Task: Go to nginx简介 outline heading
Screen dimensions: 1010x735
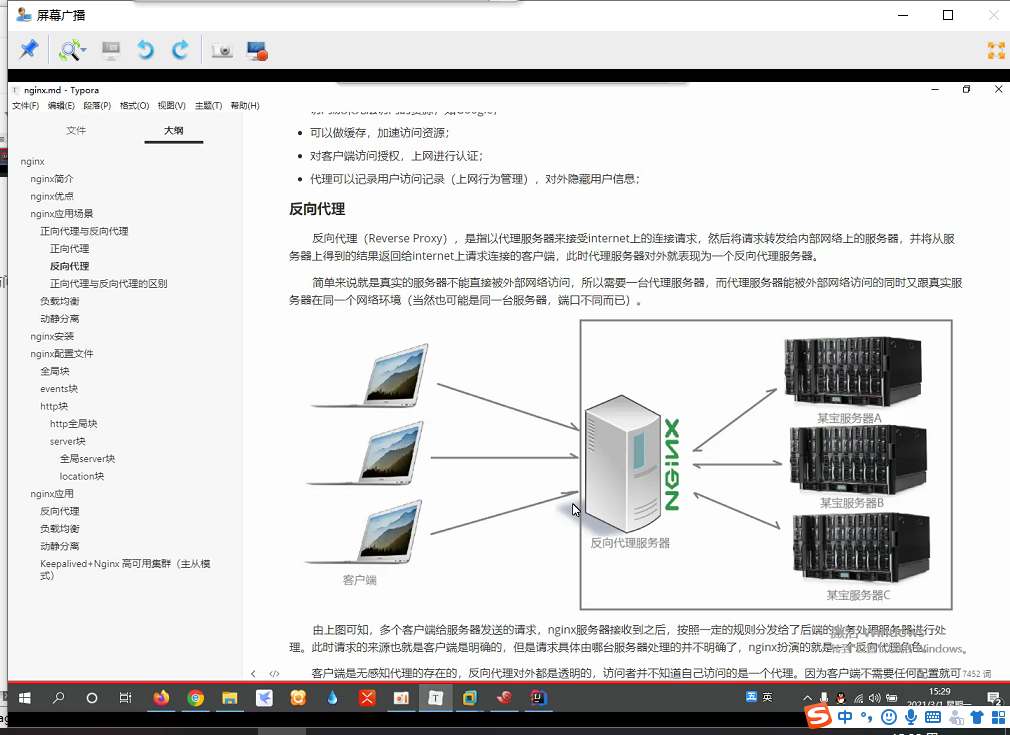Action: [x=52, y=179]
